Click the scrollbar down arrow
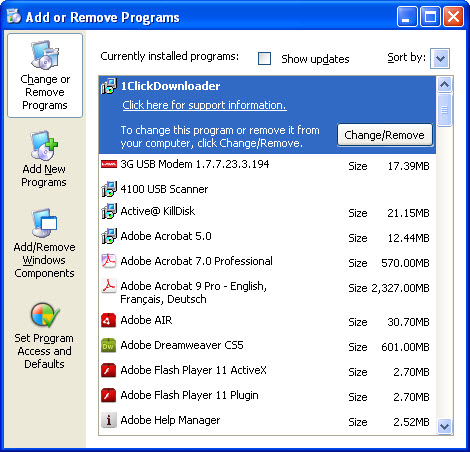The width and height of the screenshot is (470, 452). tap(444, 426)
